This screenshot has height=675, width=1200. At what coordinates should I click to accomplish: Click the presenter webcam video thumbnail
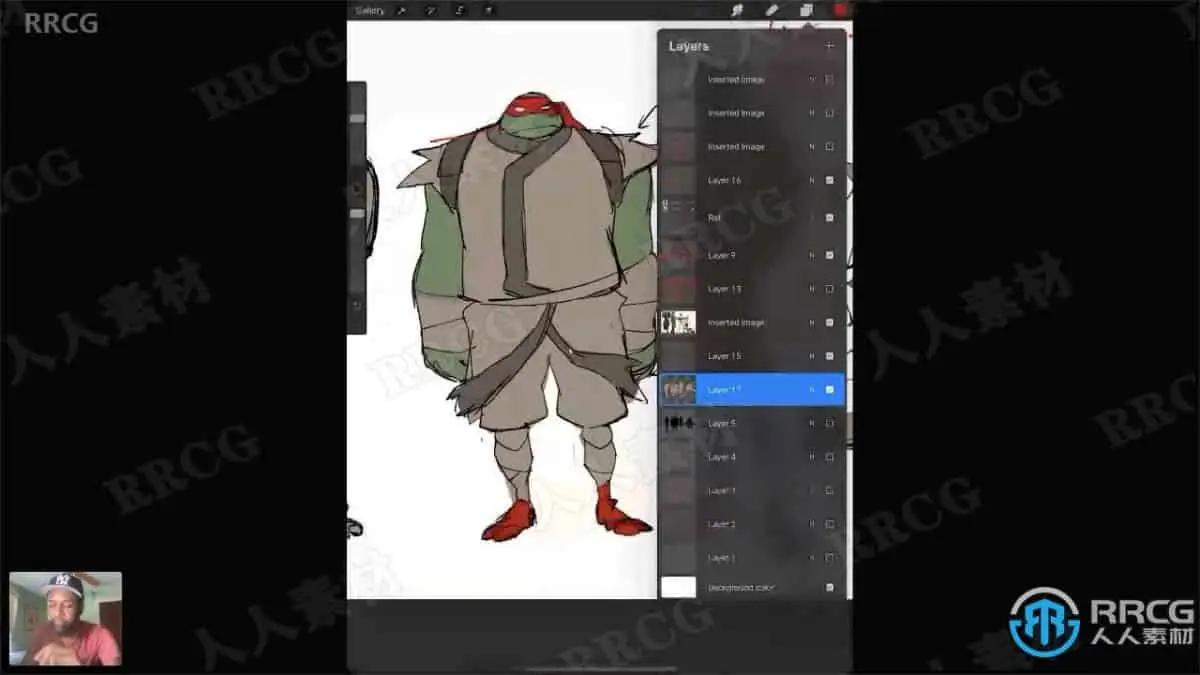(65, 619)
